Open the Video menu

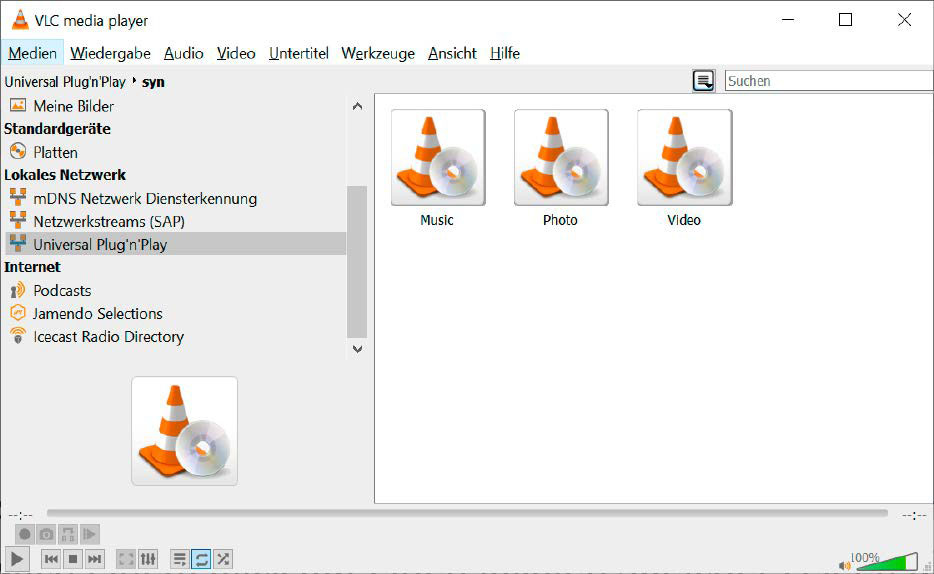pyautogui.click(x=236, y=54)
